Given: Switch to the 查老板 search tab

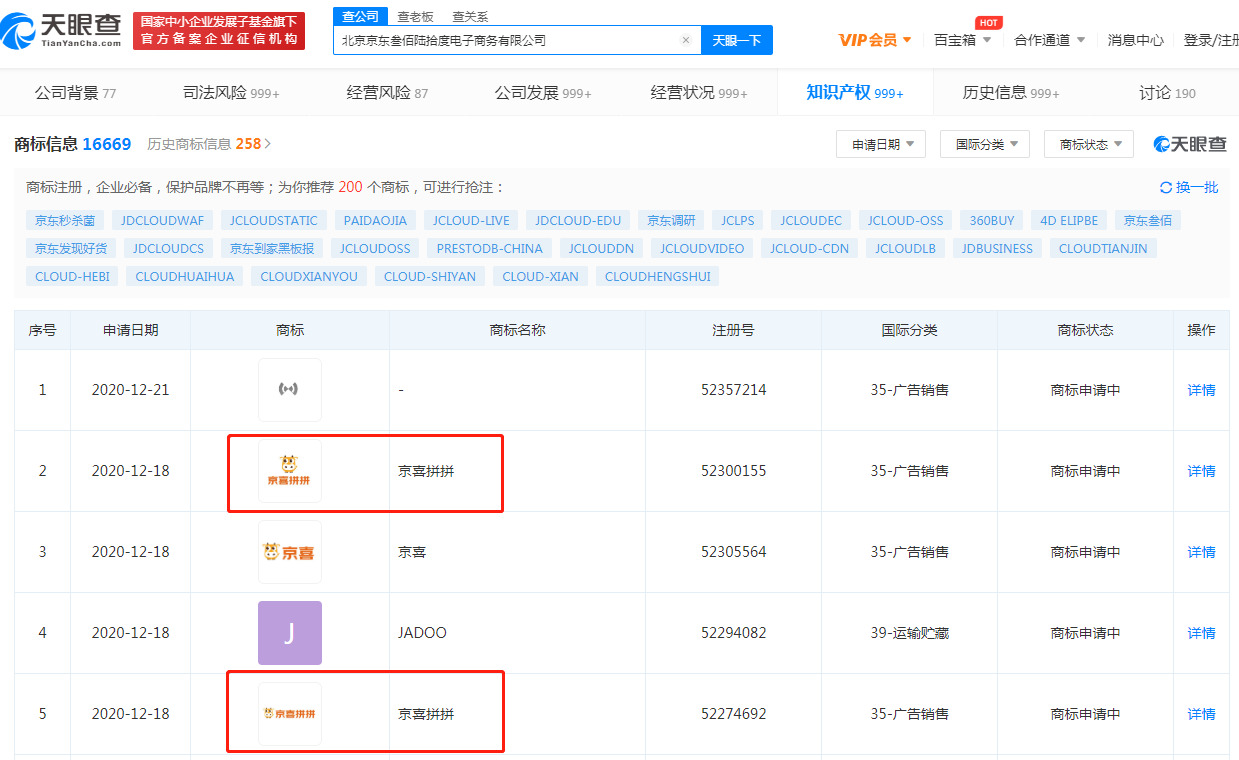Looking at the screenshot, I should [415, 16].
